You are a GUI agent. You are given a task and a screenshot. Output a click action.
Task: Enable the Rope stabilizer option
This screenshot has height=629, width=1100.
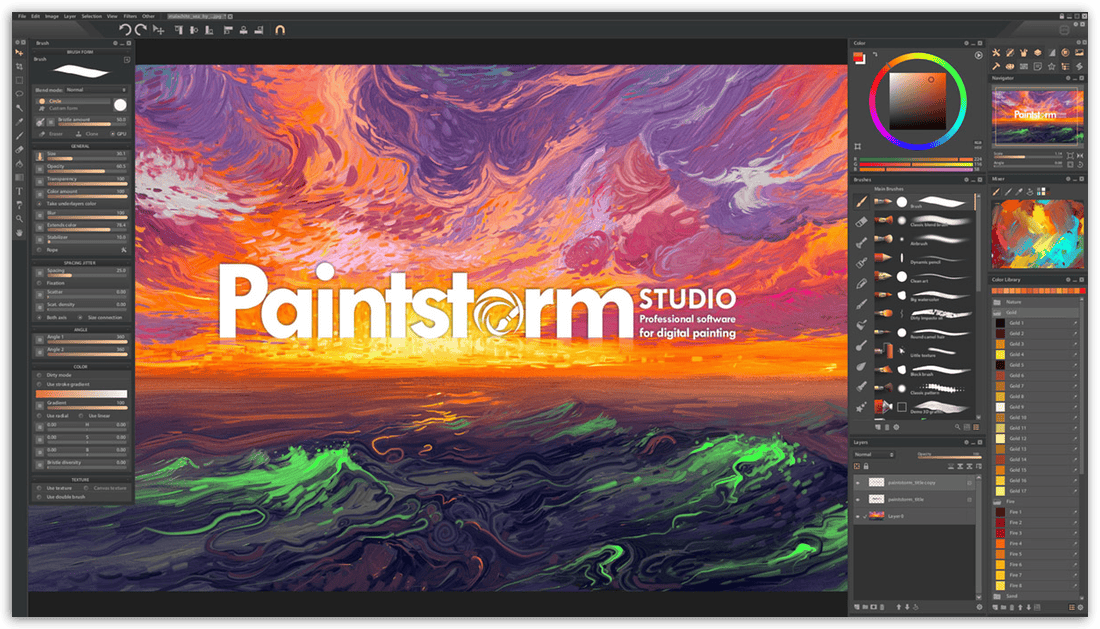coord(48,250)
